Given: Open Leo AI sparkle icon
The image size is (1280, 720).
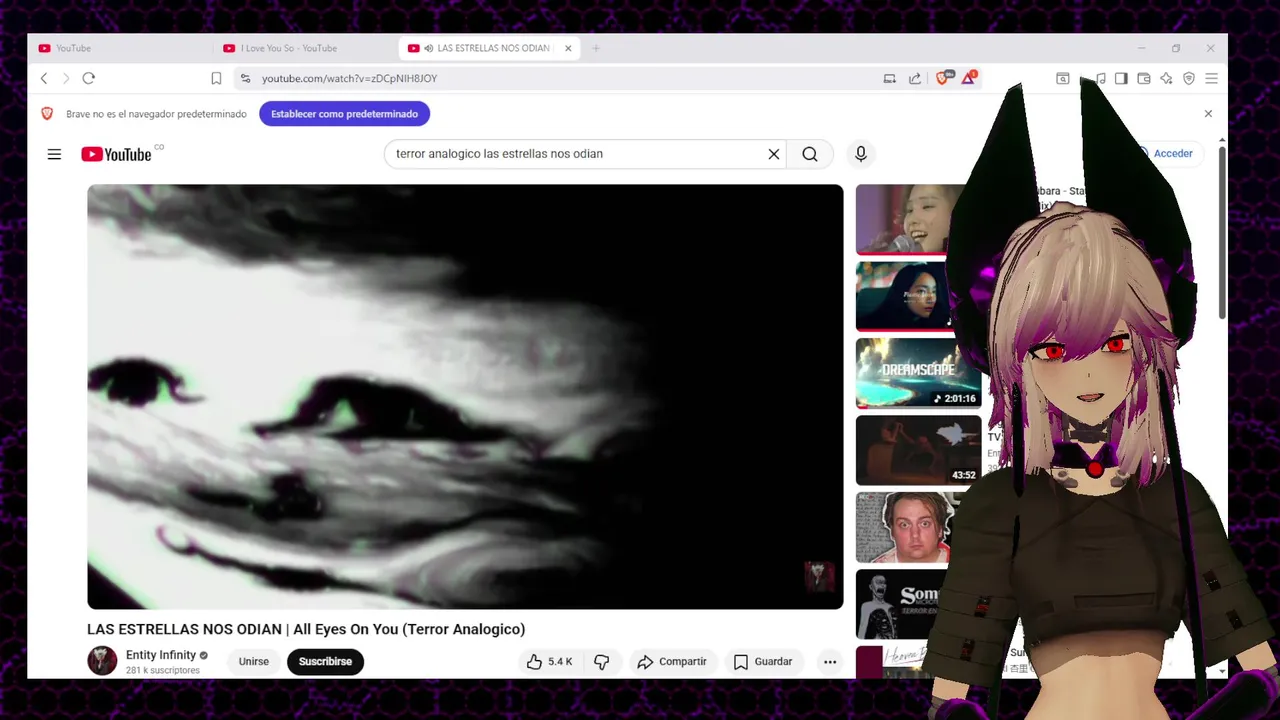Looking at the screenshot, I should (1166, 78).
